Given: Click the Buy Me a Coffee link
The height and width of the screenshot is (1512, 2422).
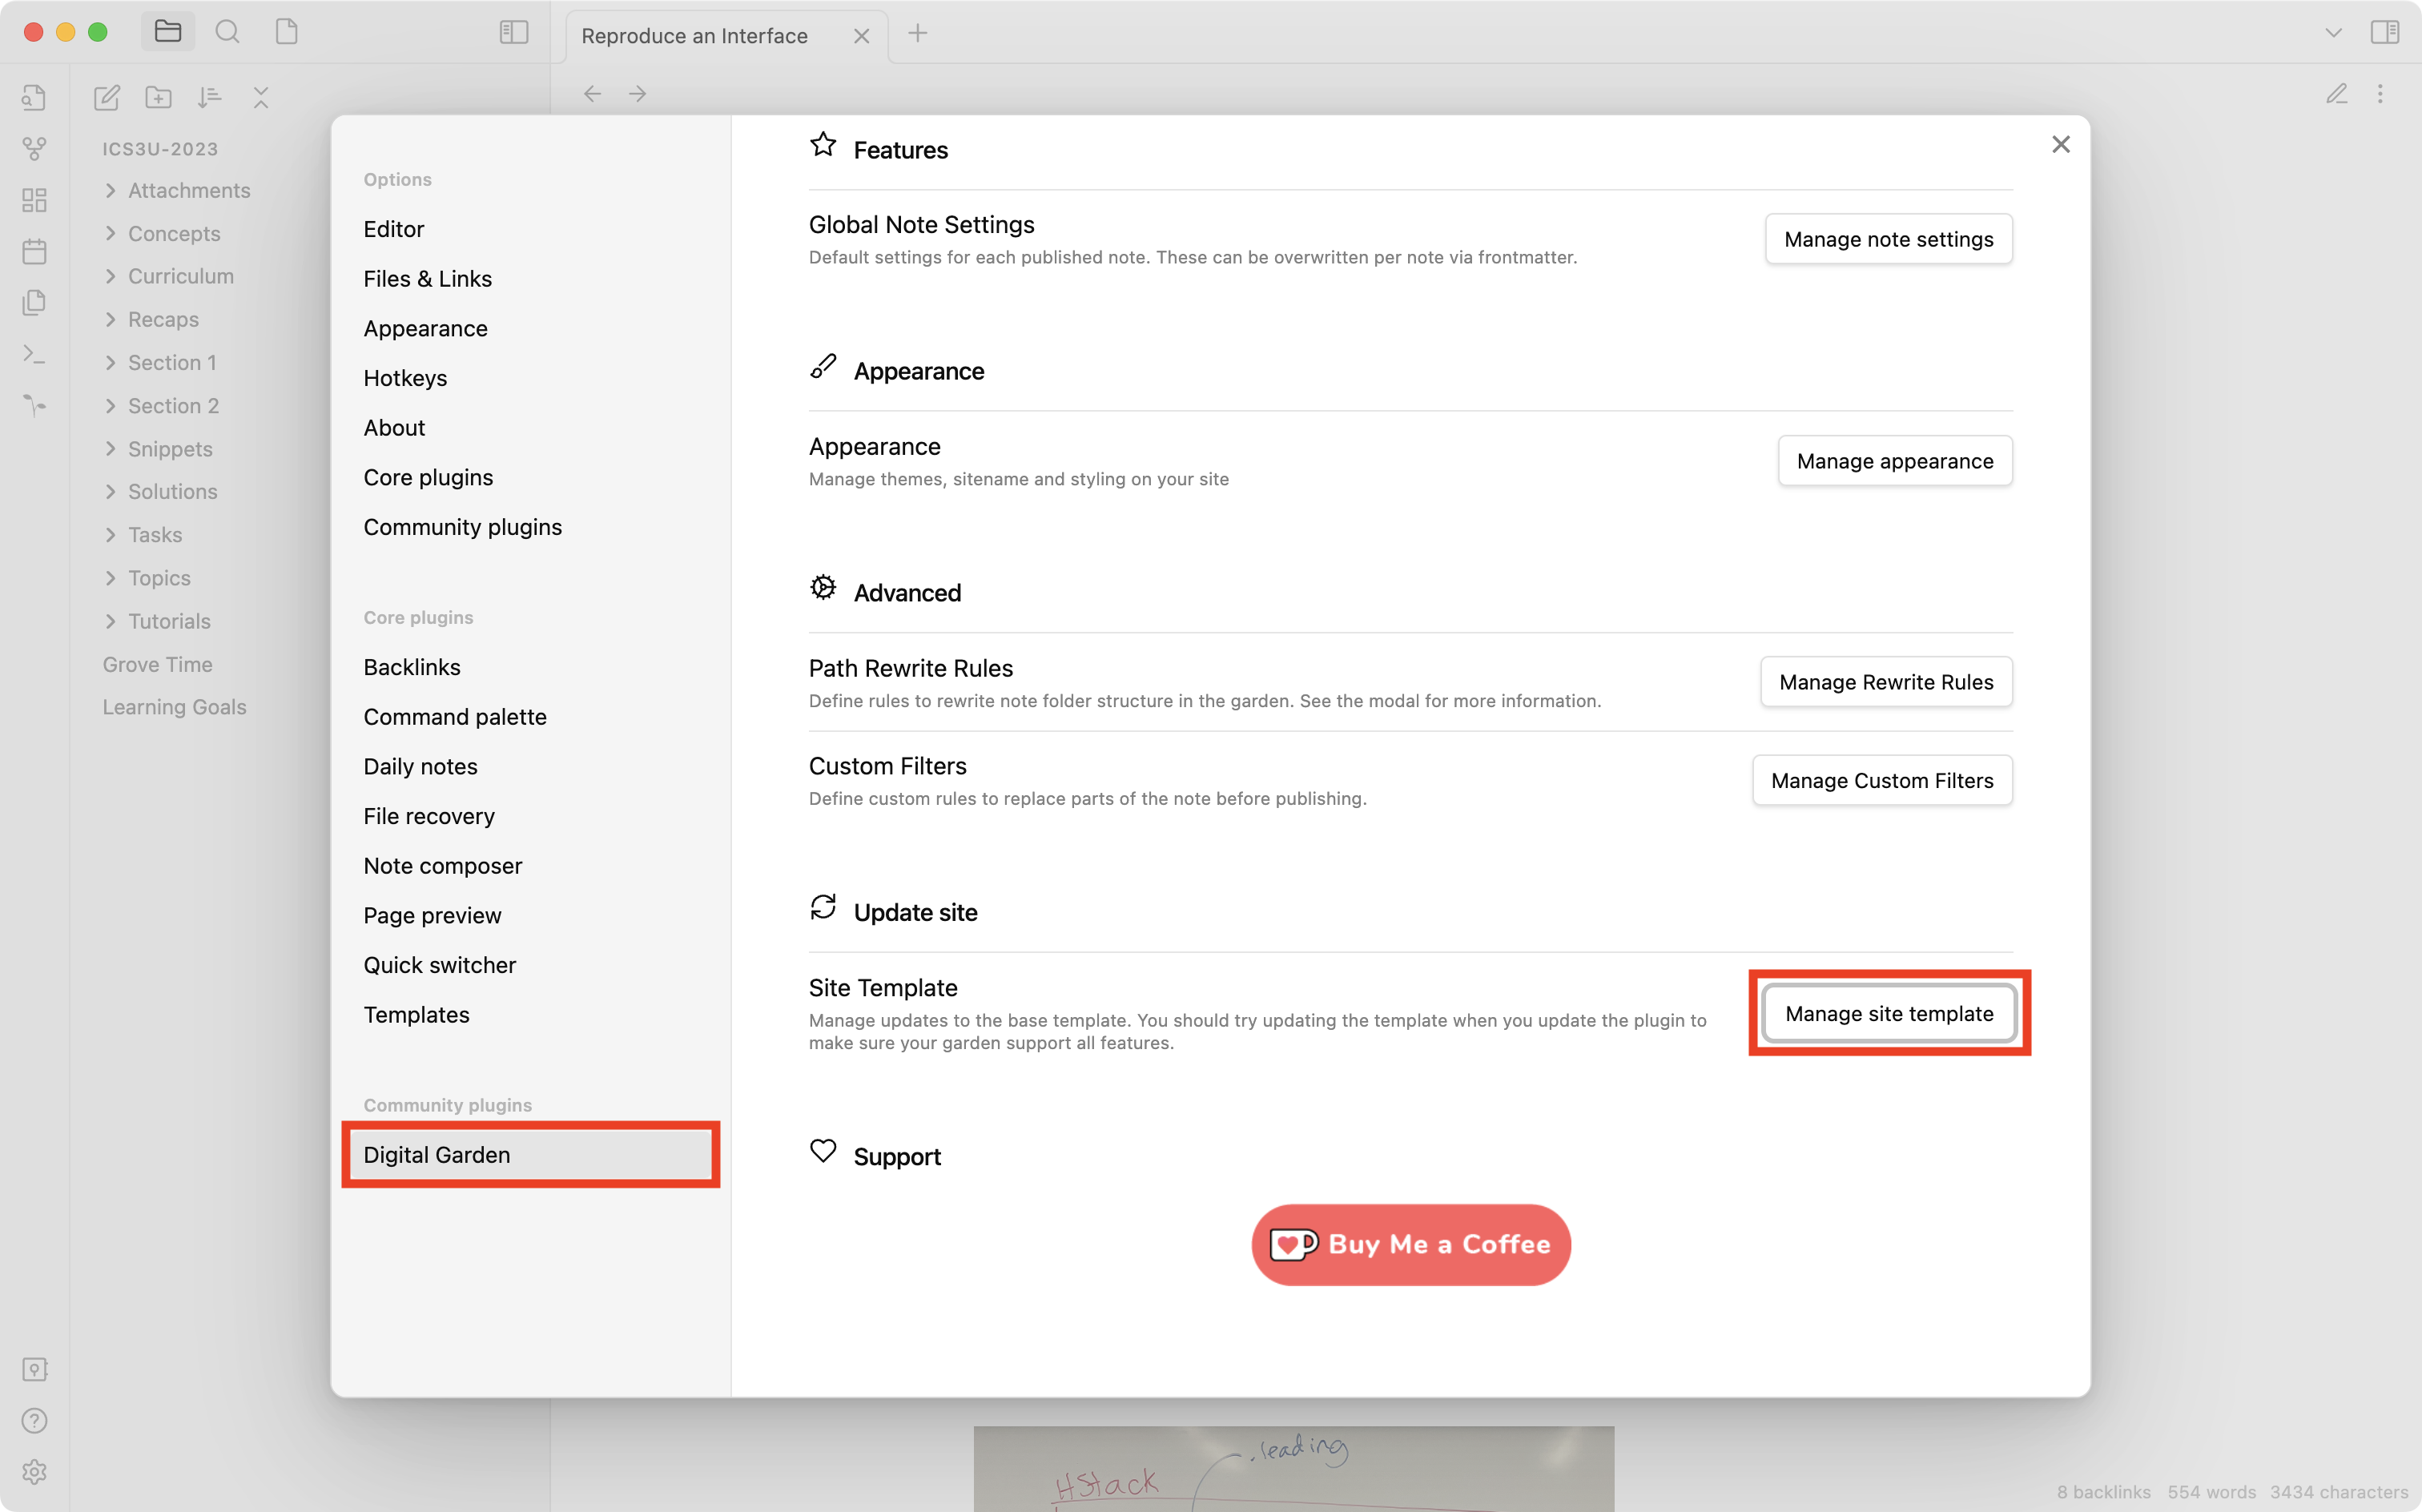Looking at the screenshot, I should (1410, 1244).
